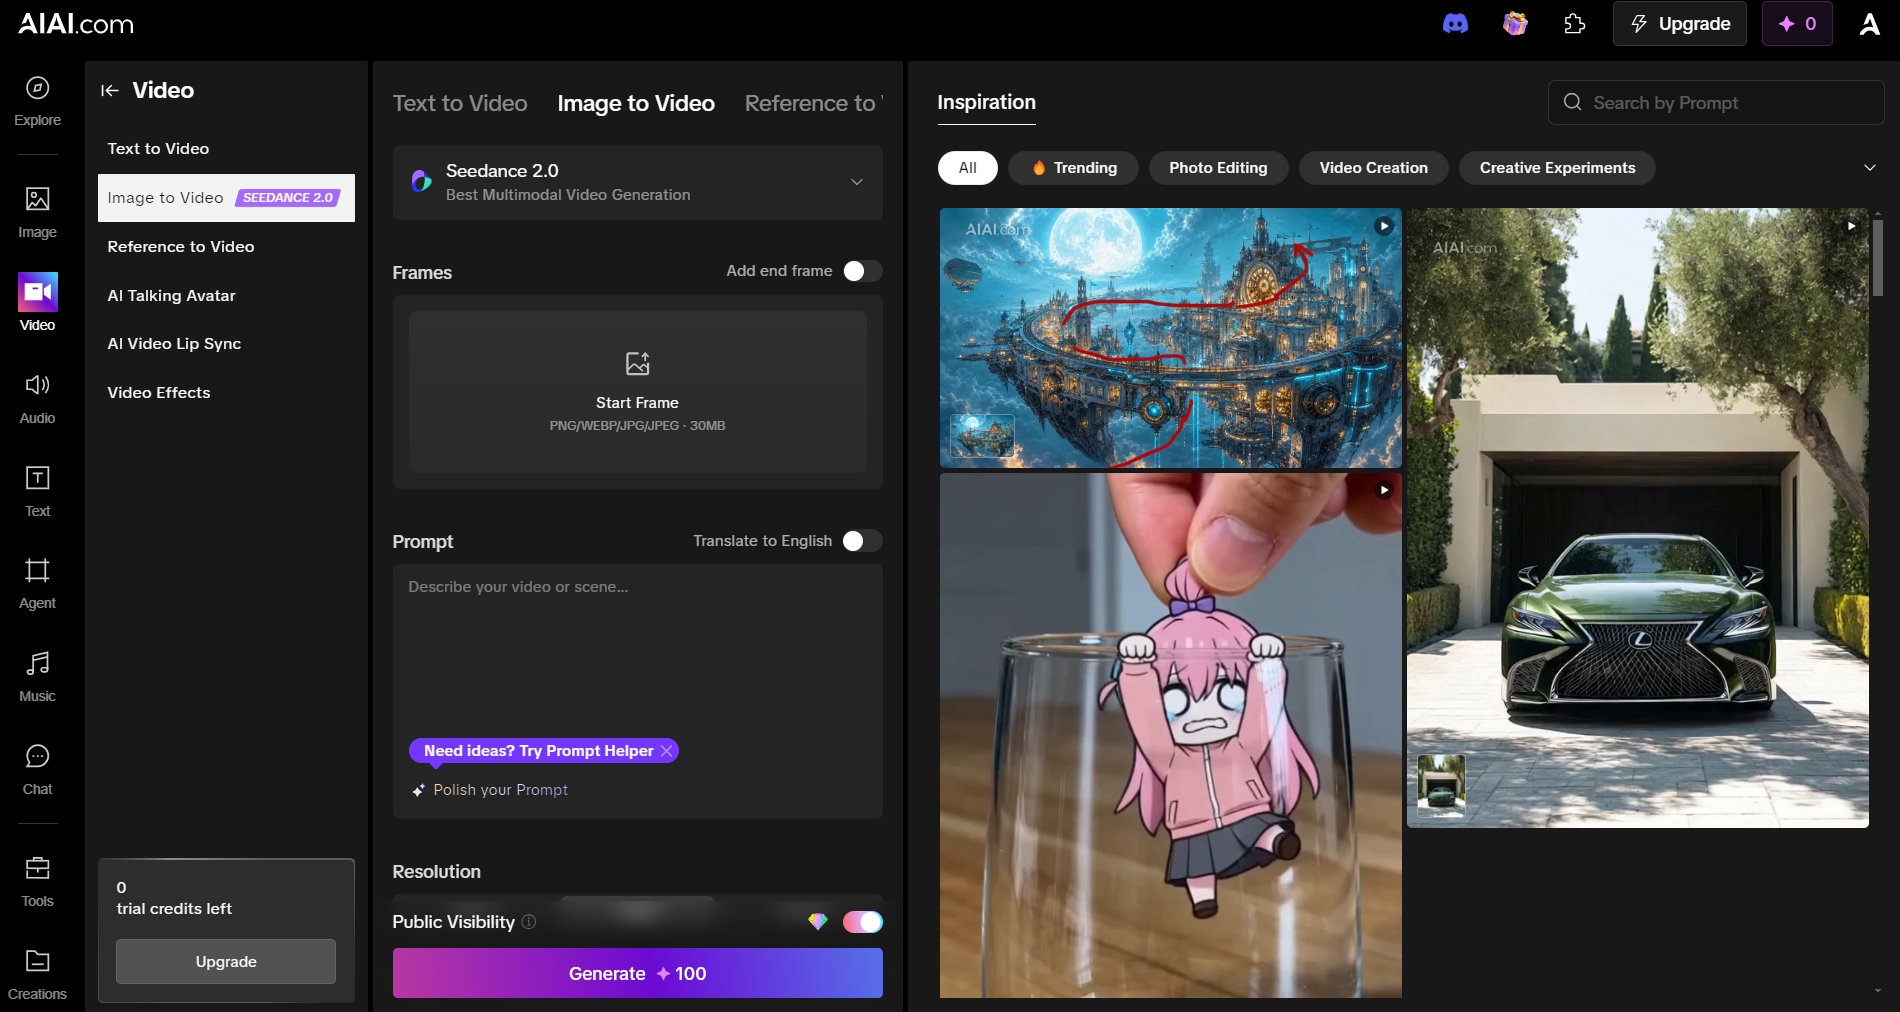Click the Upgrade button in header
Viewport: 1900px width, 1012px height.
point(1680,24)
